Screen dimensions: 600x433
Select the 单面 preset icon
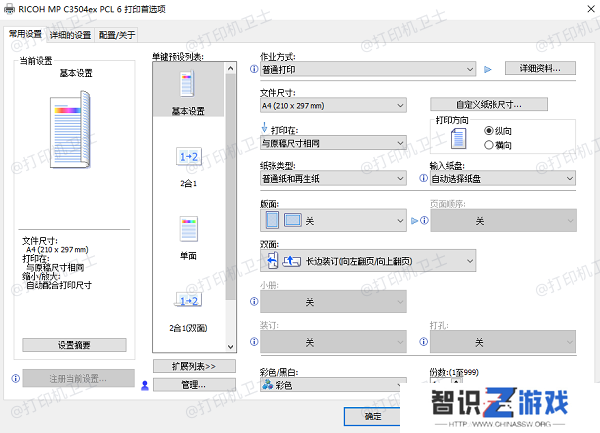click(189, 229)
